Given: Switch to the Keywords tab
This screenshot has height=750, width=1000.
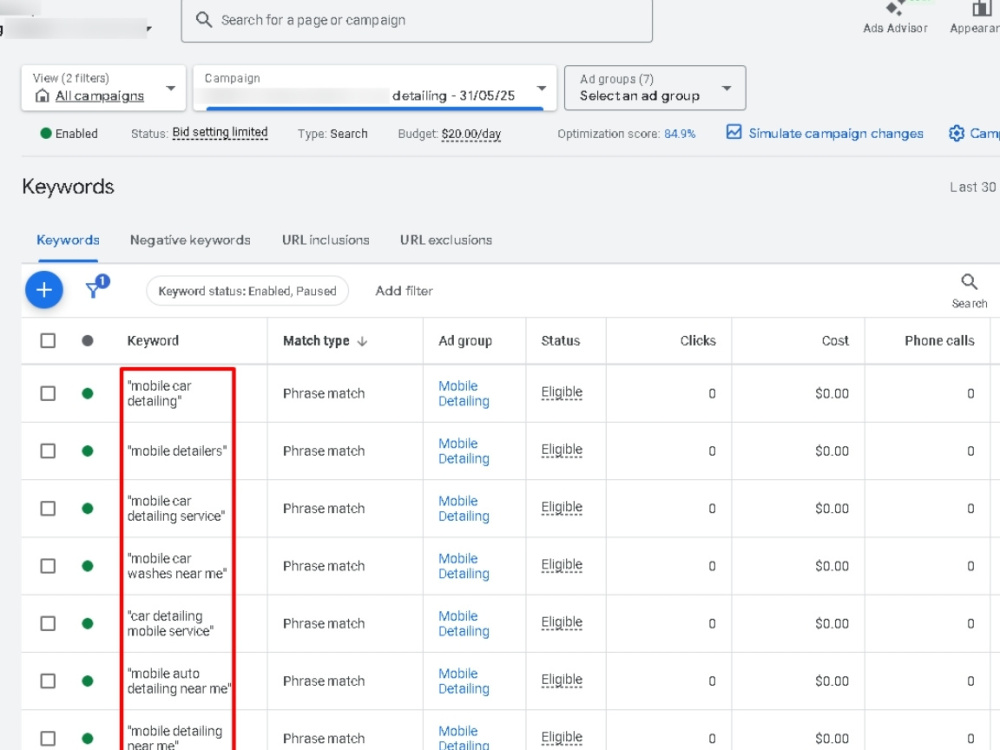Looking at the screenshot, I should click(68, 240).
